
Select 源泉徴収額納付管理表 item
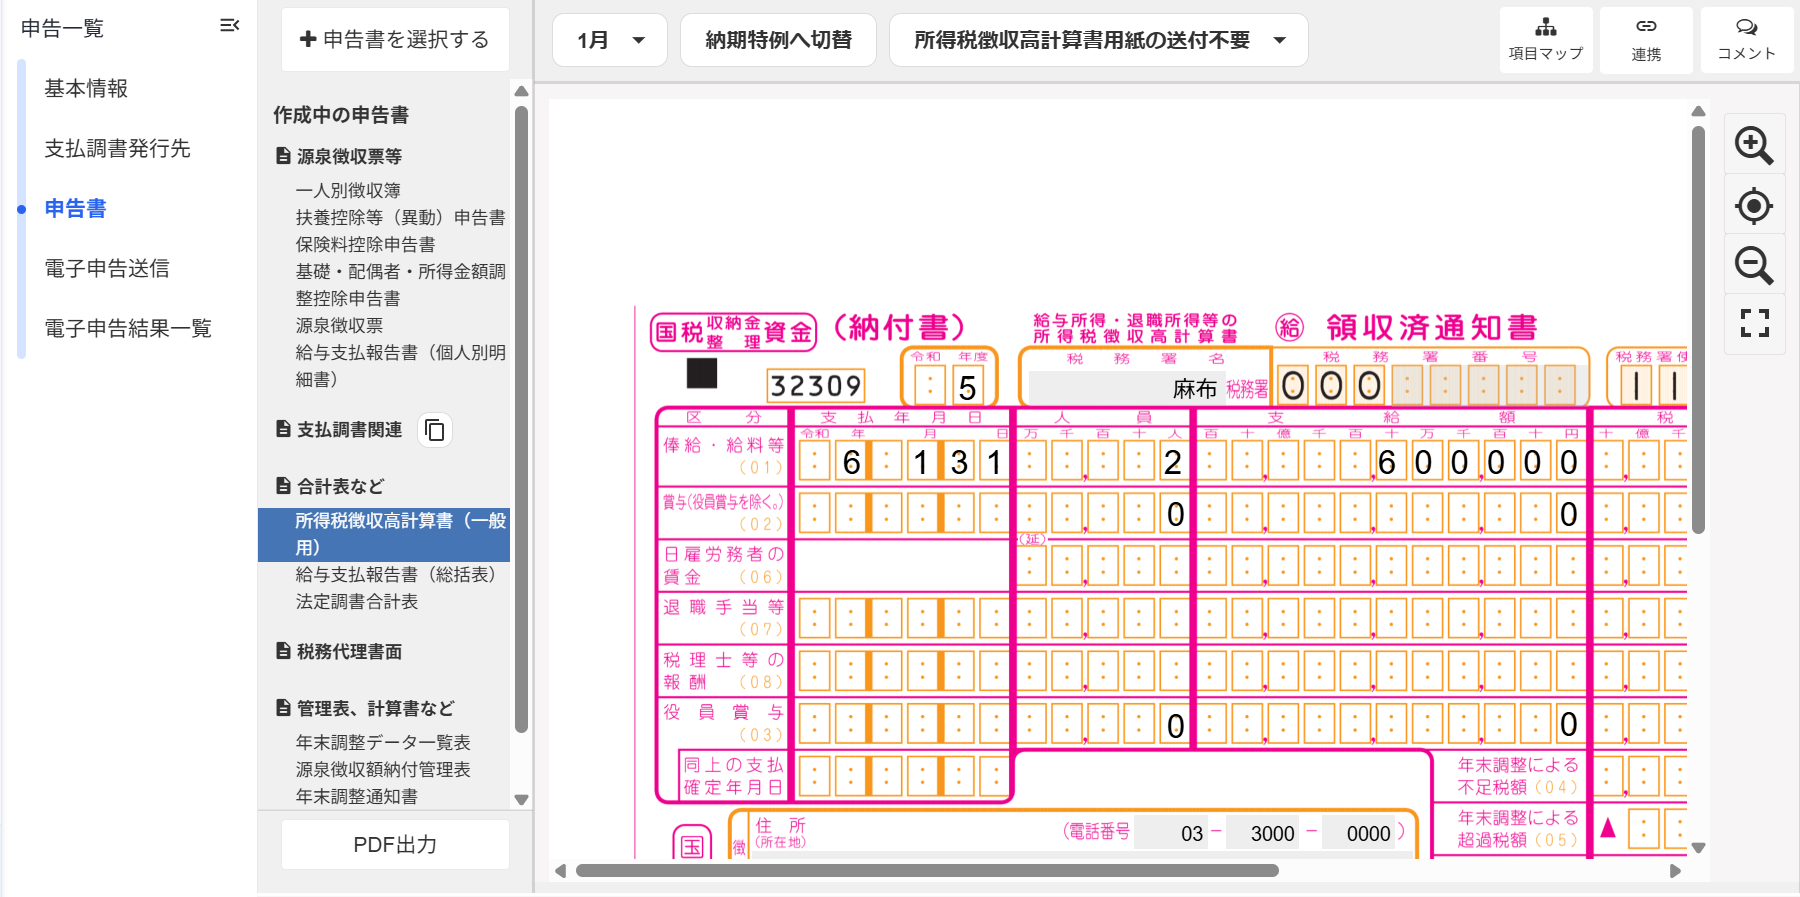[383, 769]
